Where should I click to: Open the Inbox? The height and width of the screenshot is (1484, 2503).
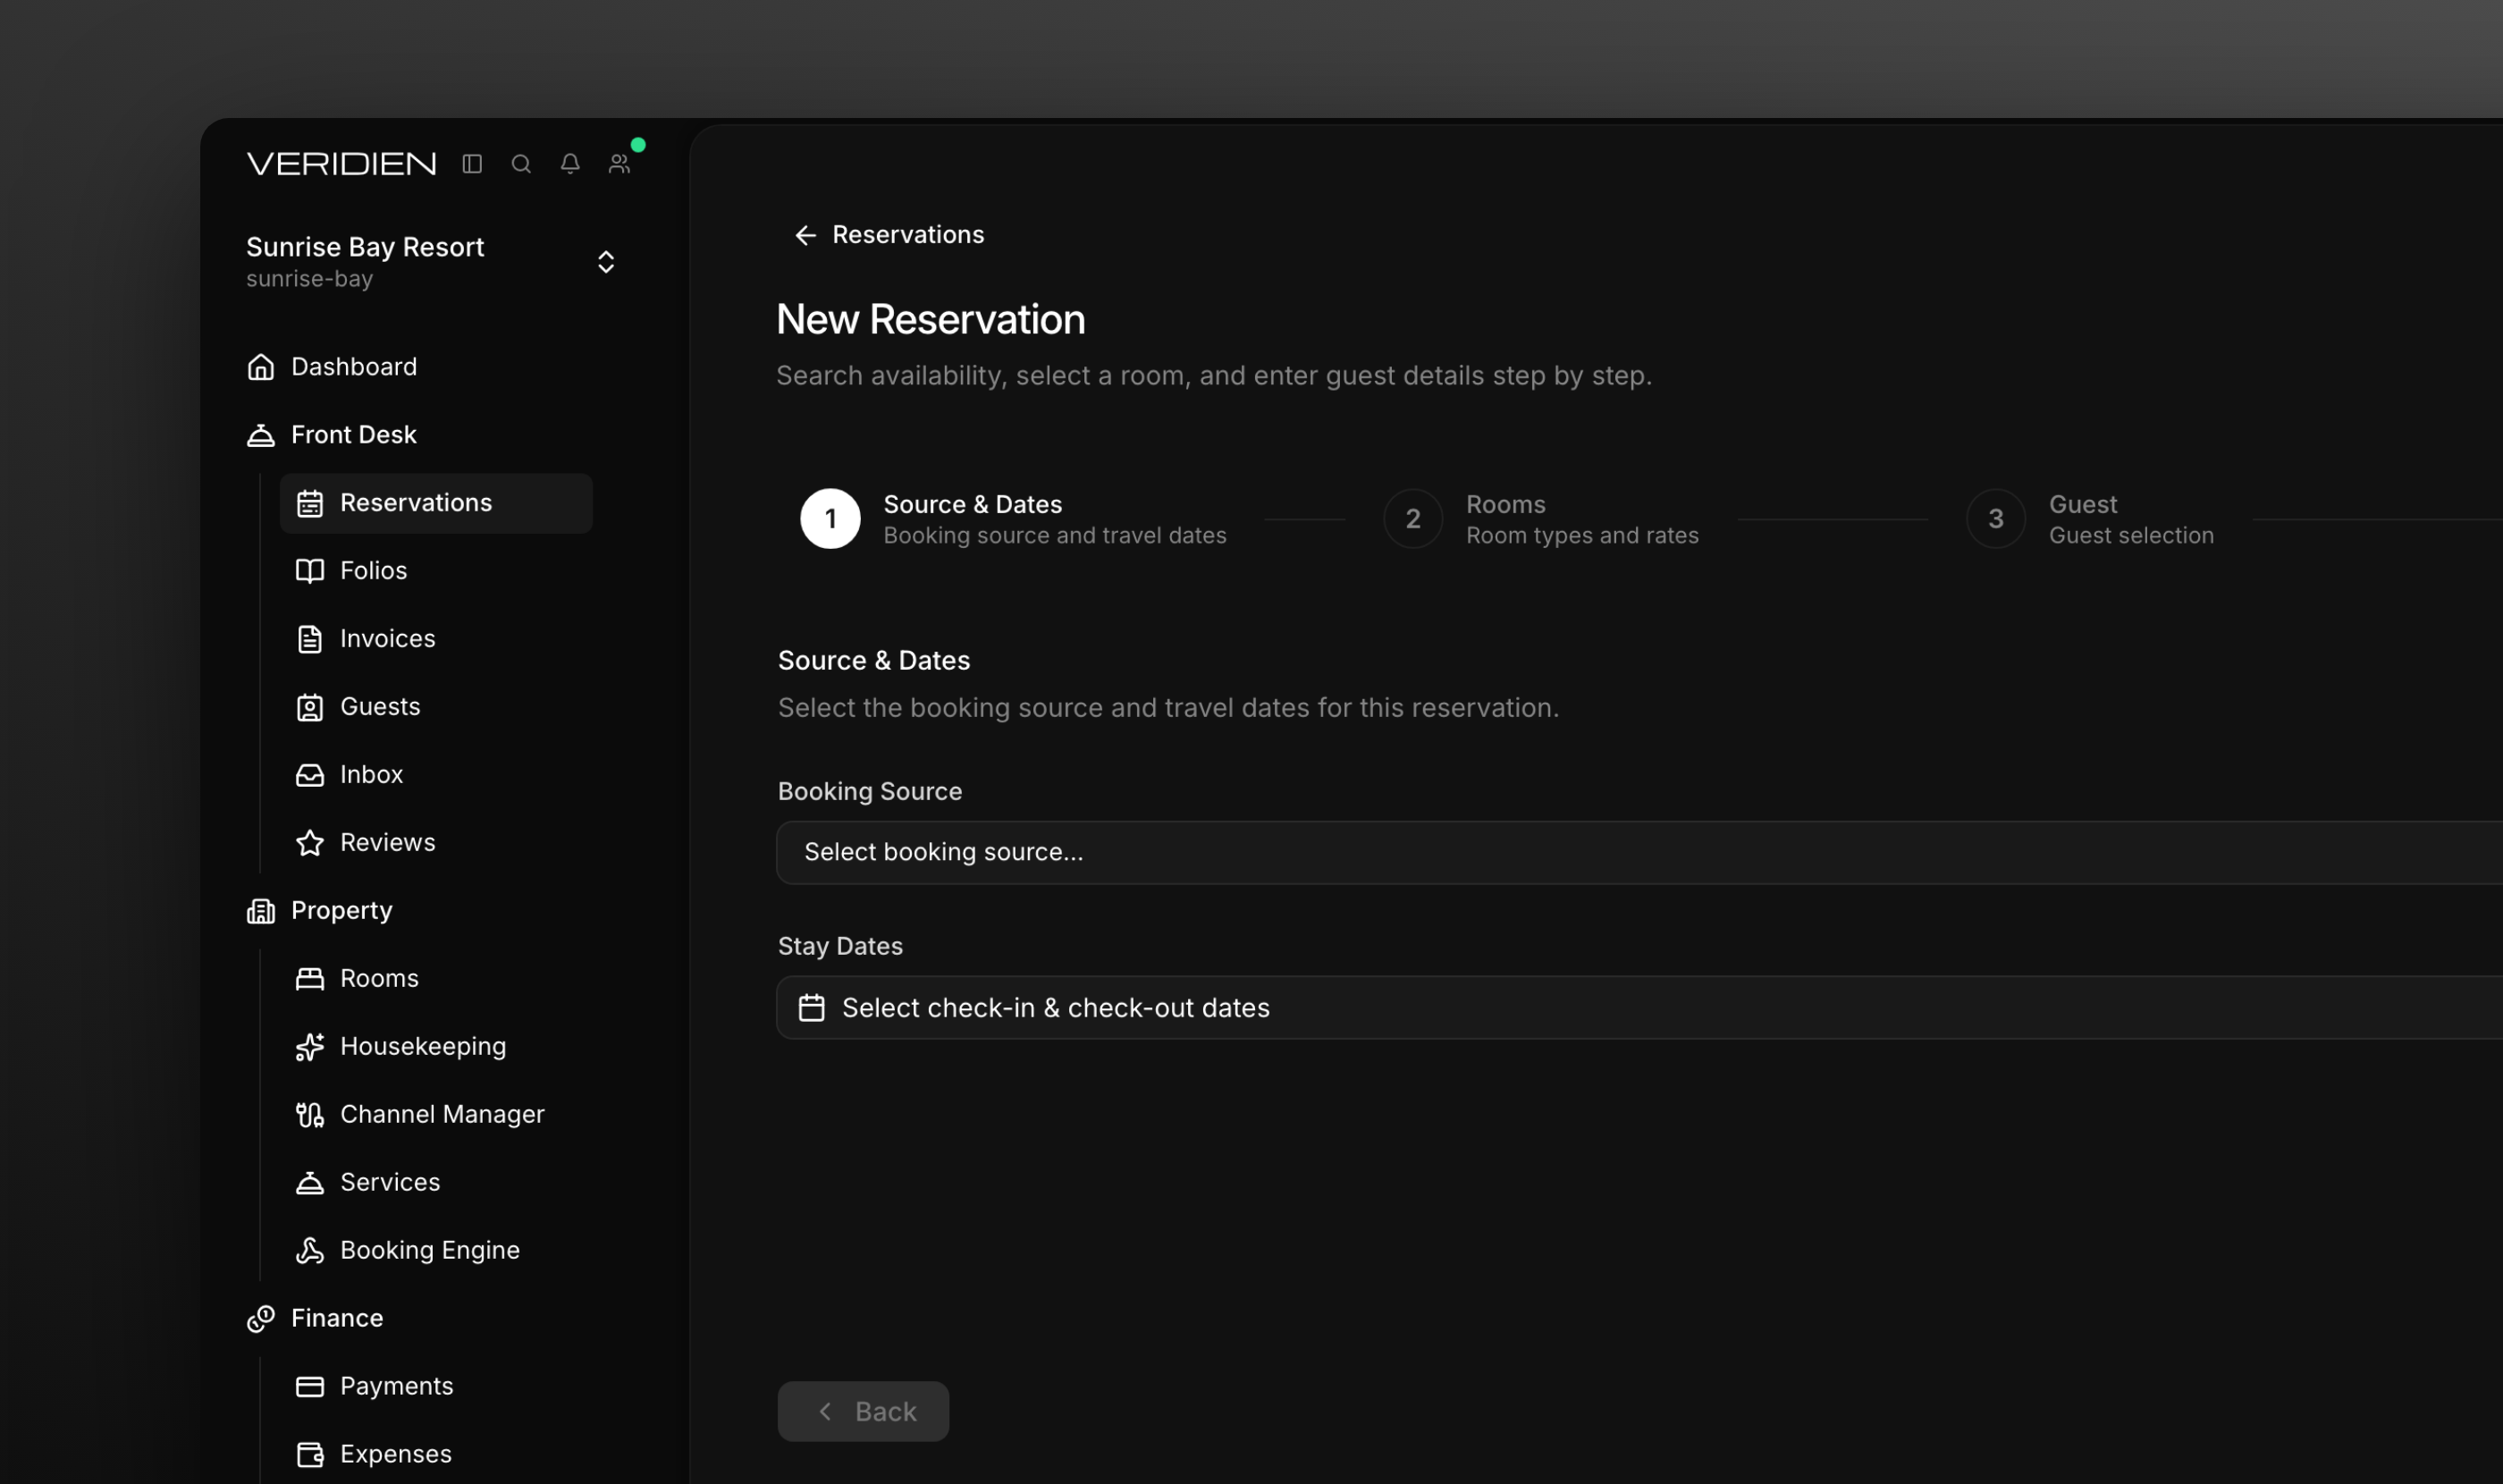pyautogui.click(x=372, y=775)
